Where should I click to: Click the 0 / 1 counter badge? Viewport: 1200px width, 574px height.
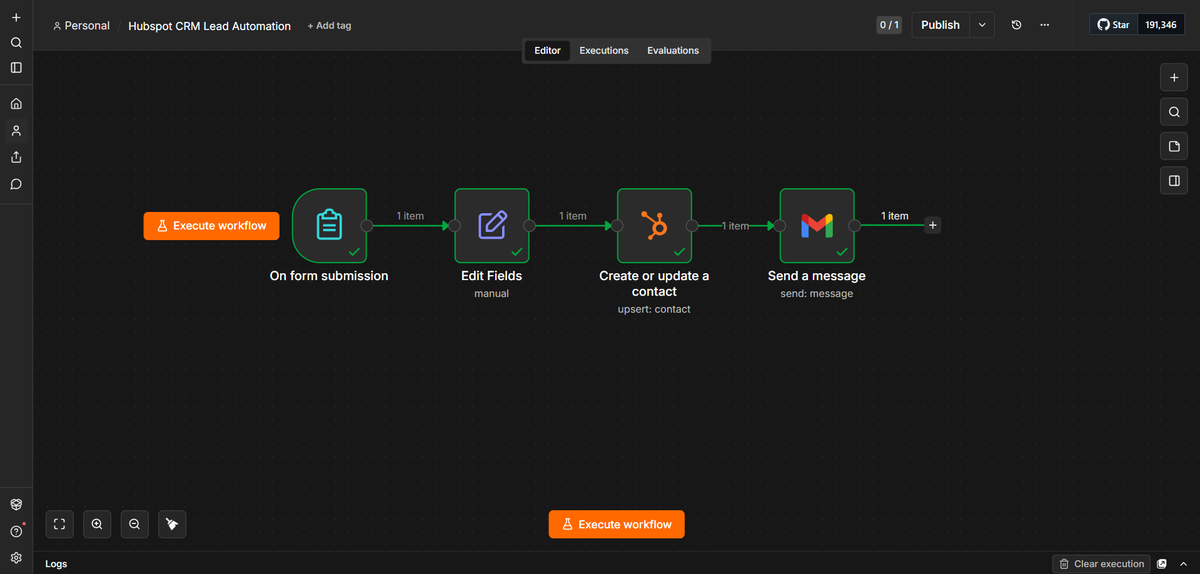click(x=889, y=25)
